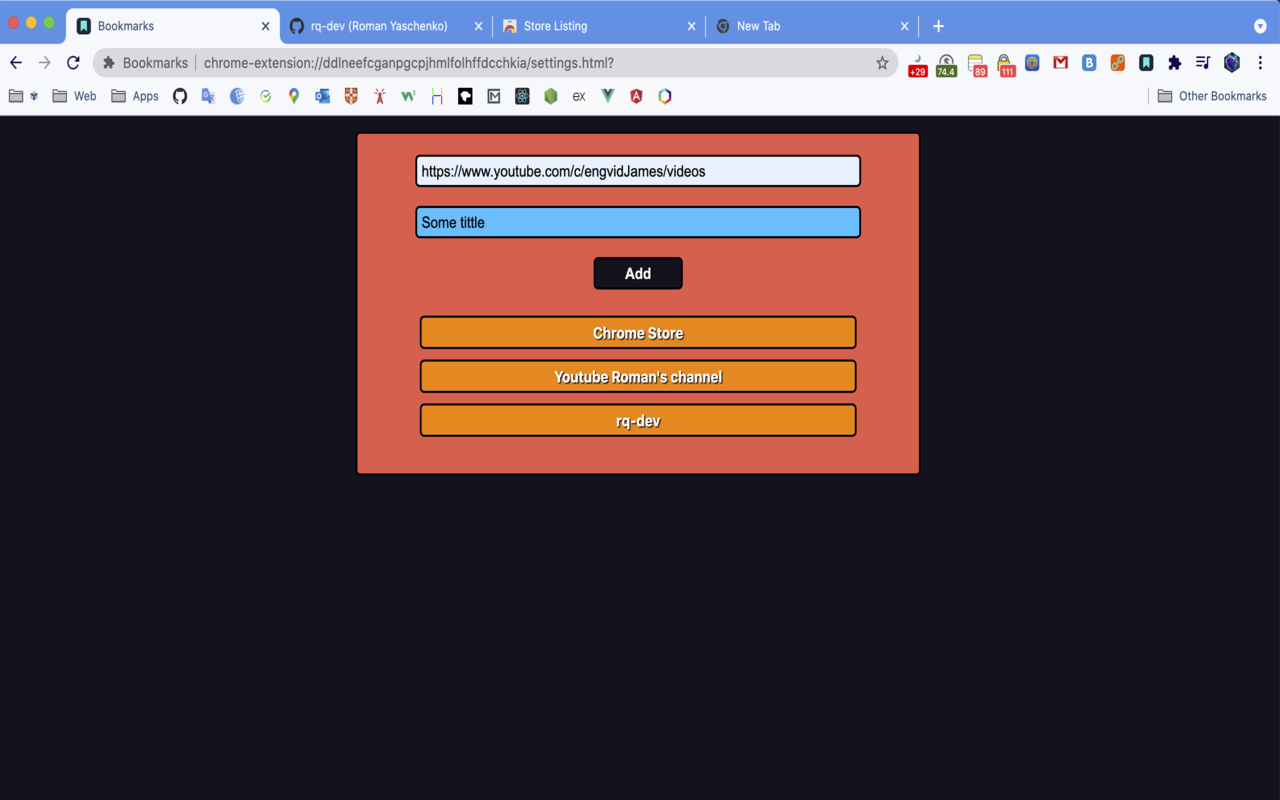Open the M letter bookmark icon

coord(494,96)
